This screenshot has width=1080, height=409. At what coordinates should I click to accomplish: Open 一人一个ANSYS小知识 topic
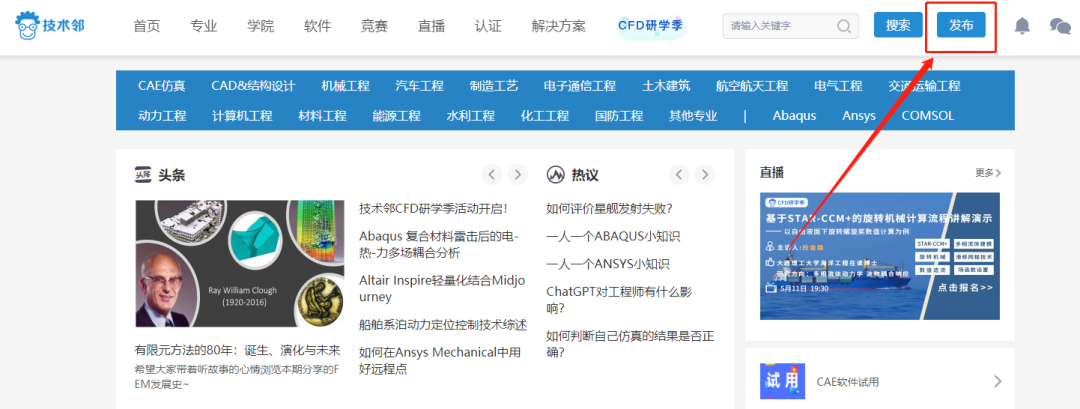point(608,264)
